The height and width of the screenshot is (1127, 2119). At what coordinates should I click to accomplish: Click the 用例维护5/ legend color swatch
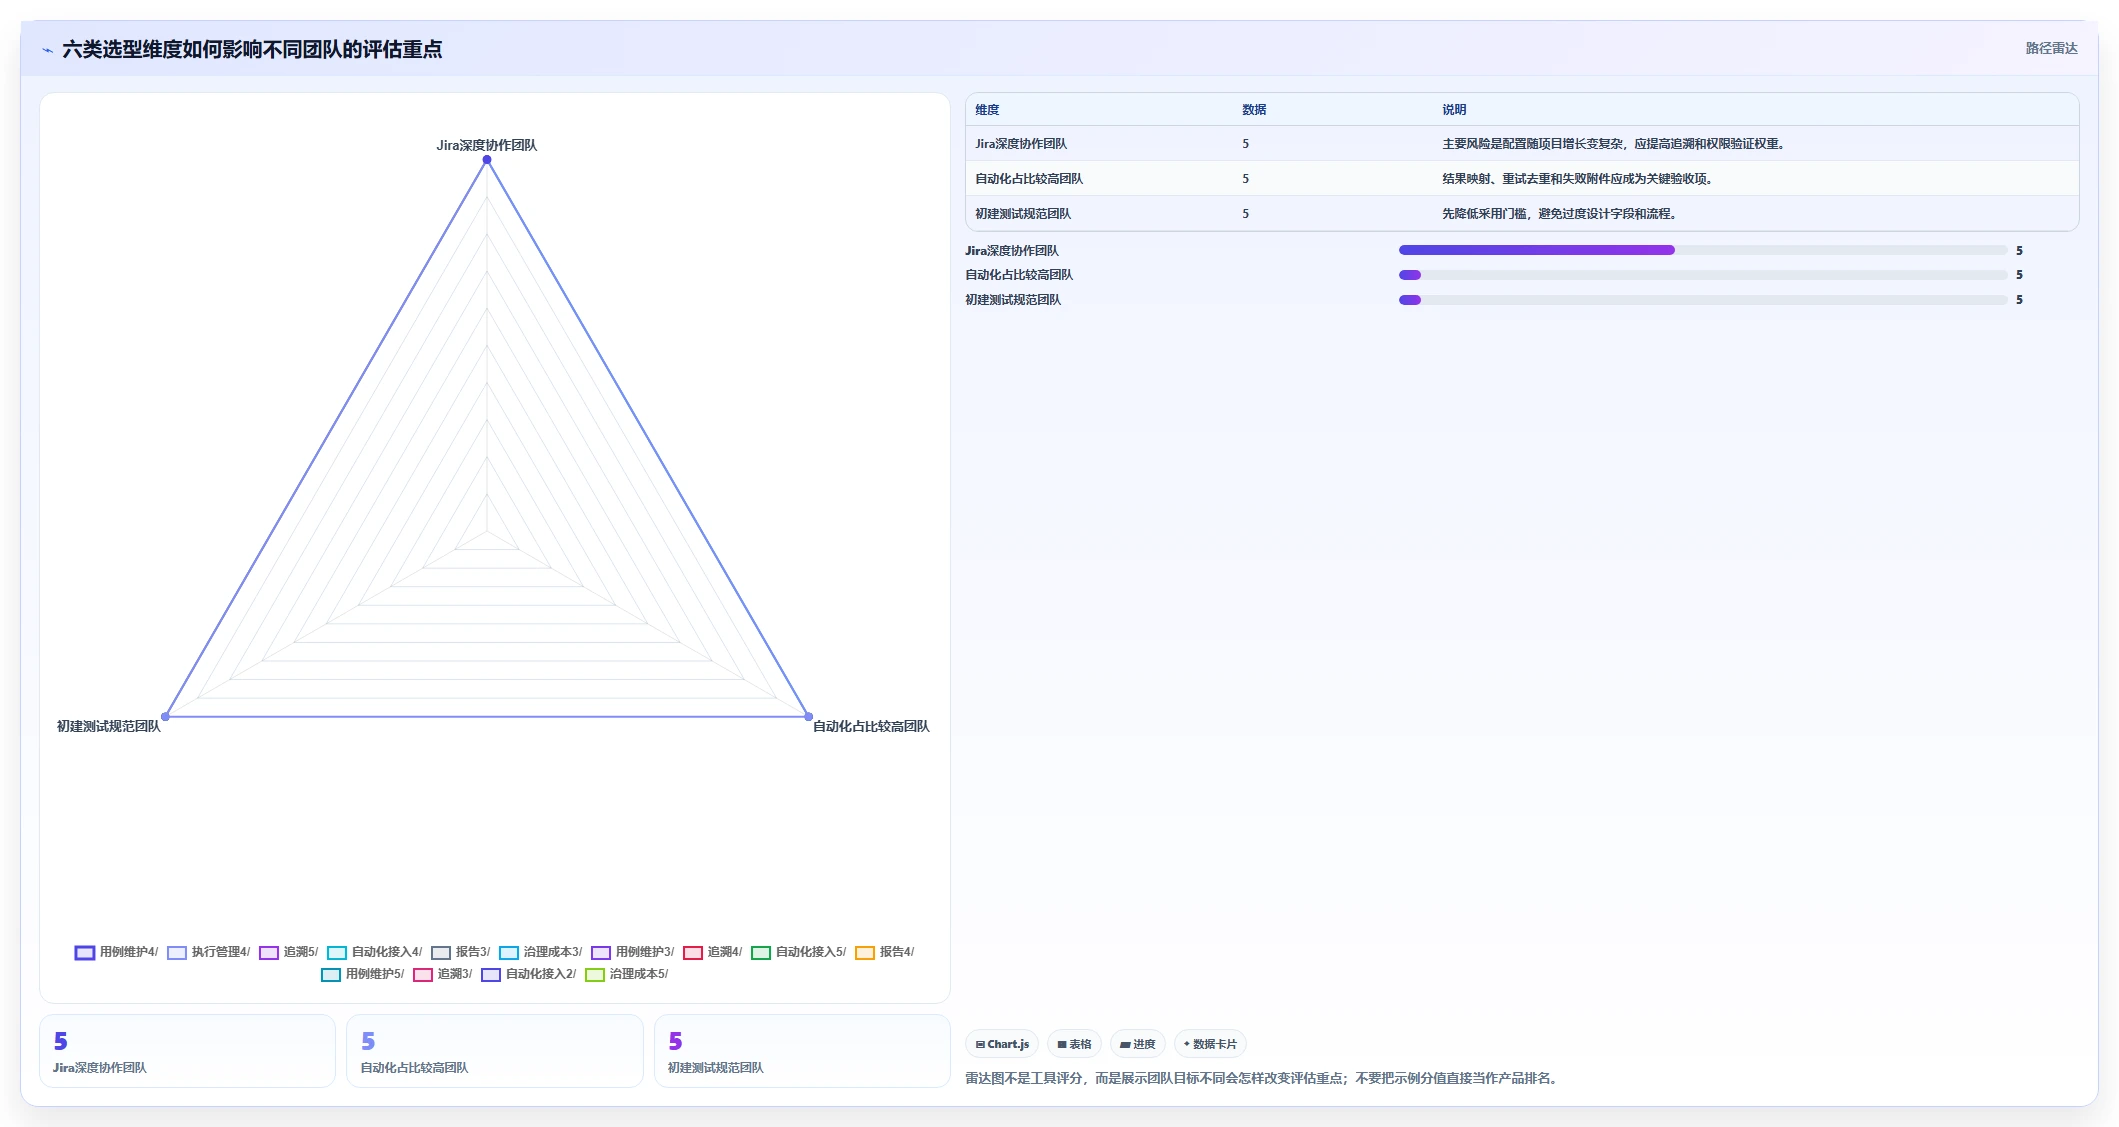tap(331, 974)
